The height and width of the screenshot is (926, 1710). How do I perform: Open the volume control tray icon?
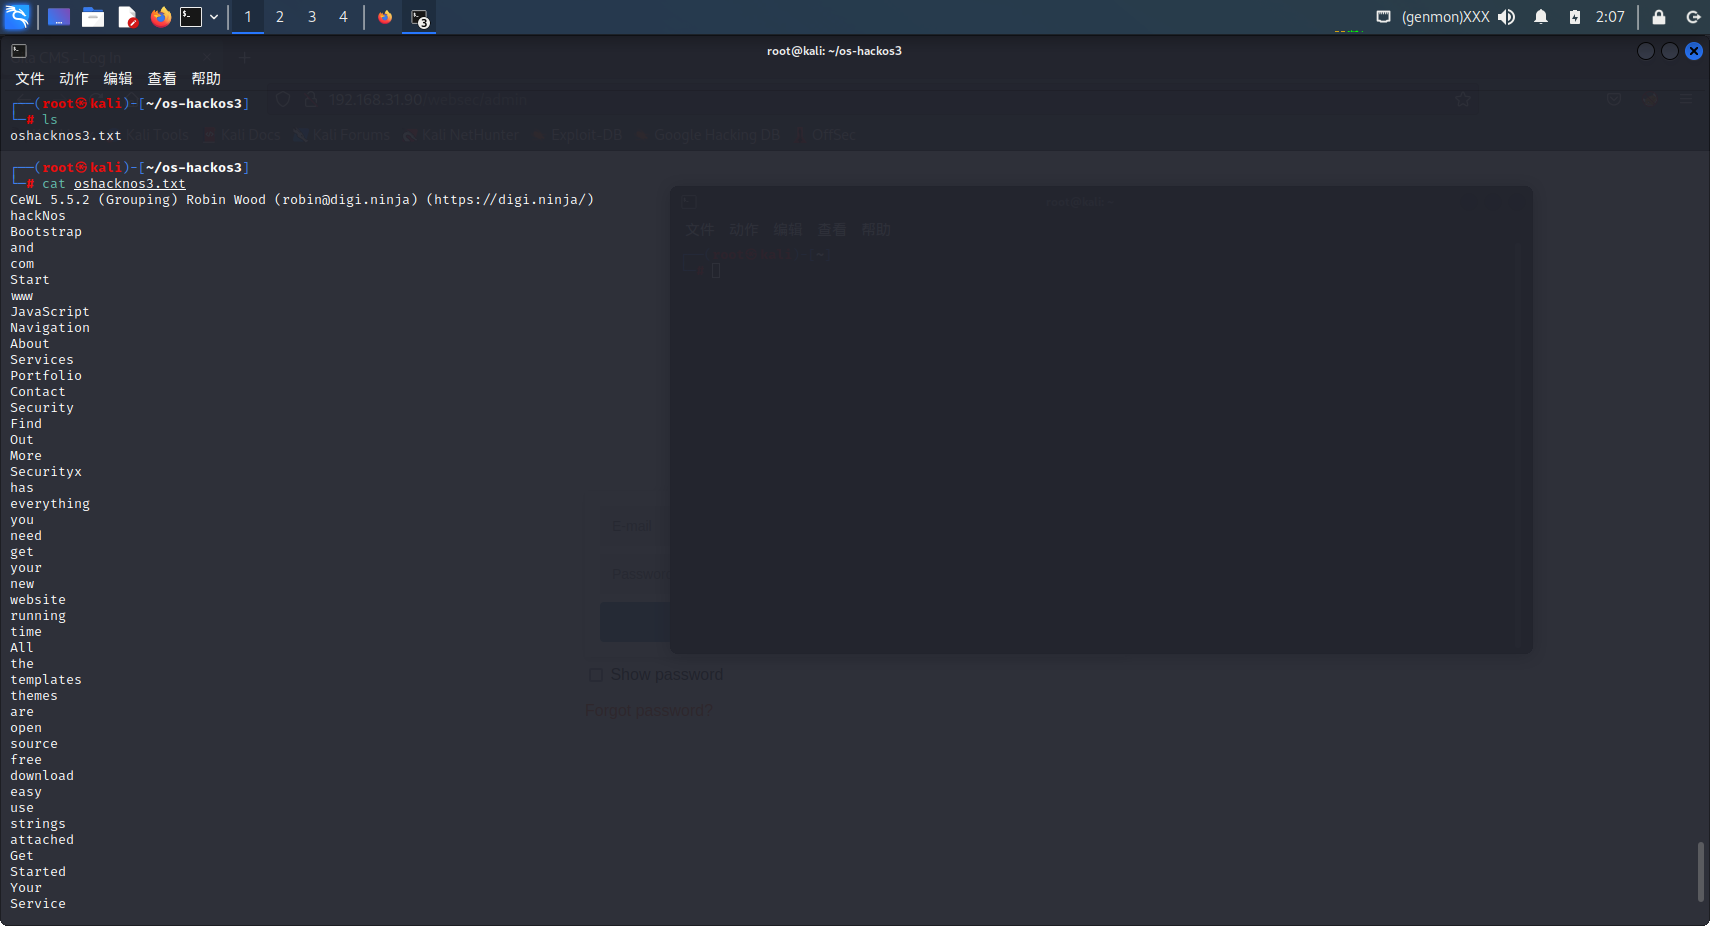click(x=1507, y=17)
